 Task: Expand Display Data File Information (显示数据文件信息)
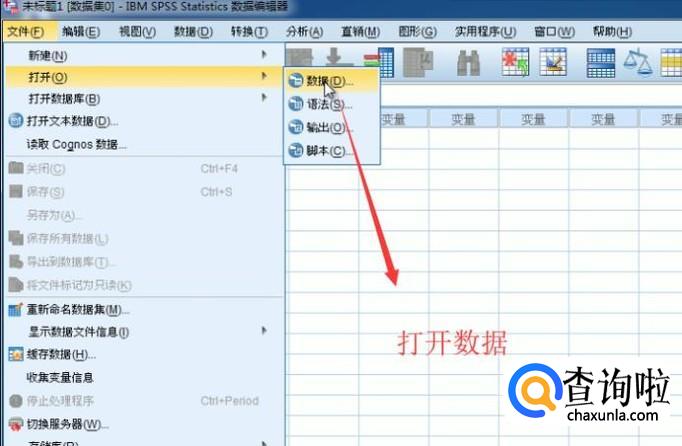pos(144,332)
